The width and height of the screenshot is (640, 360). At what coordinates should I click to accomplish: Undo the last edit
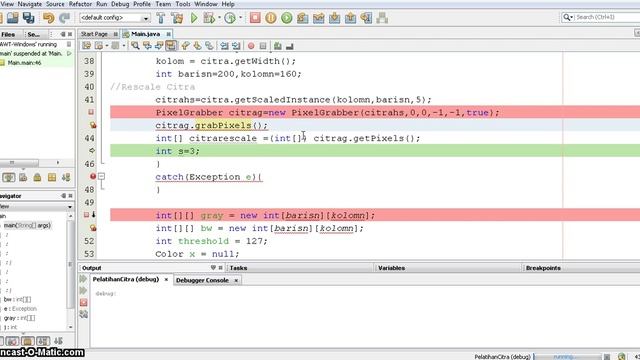pyautogui.click(x=48, y=18)
